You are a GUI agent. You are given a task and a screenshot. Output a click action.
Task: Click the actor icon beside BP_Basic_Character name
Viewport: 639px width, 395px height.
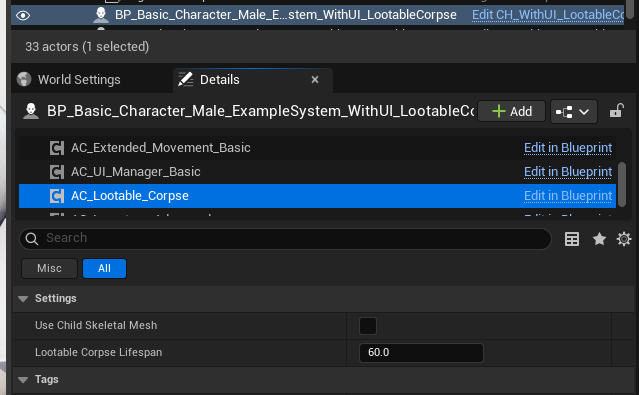click(31, 111)
